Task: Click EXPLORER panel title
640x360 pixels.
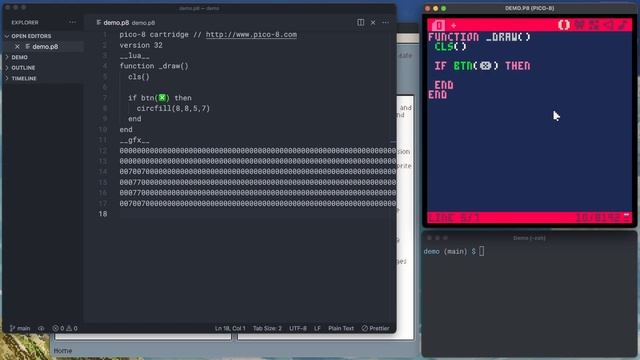Action: pos(25,22)
